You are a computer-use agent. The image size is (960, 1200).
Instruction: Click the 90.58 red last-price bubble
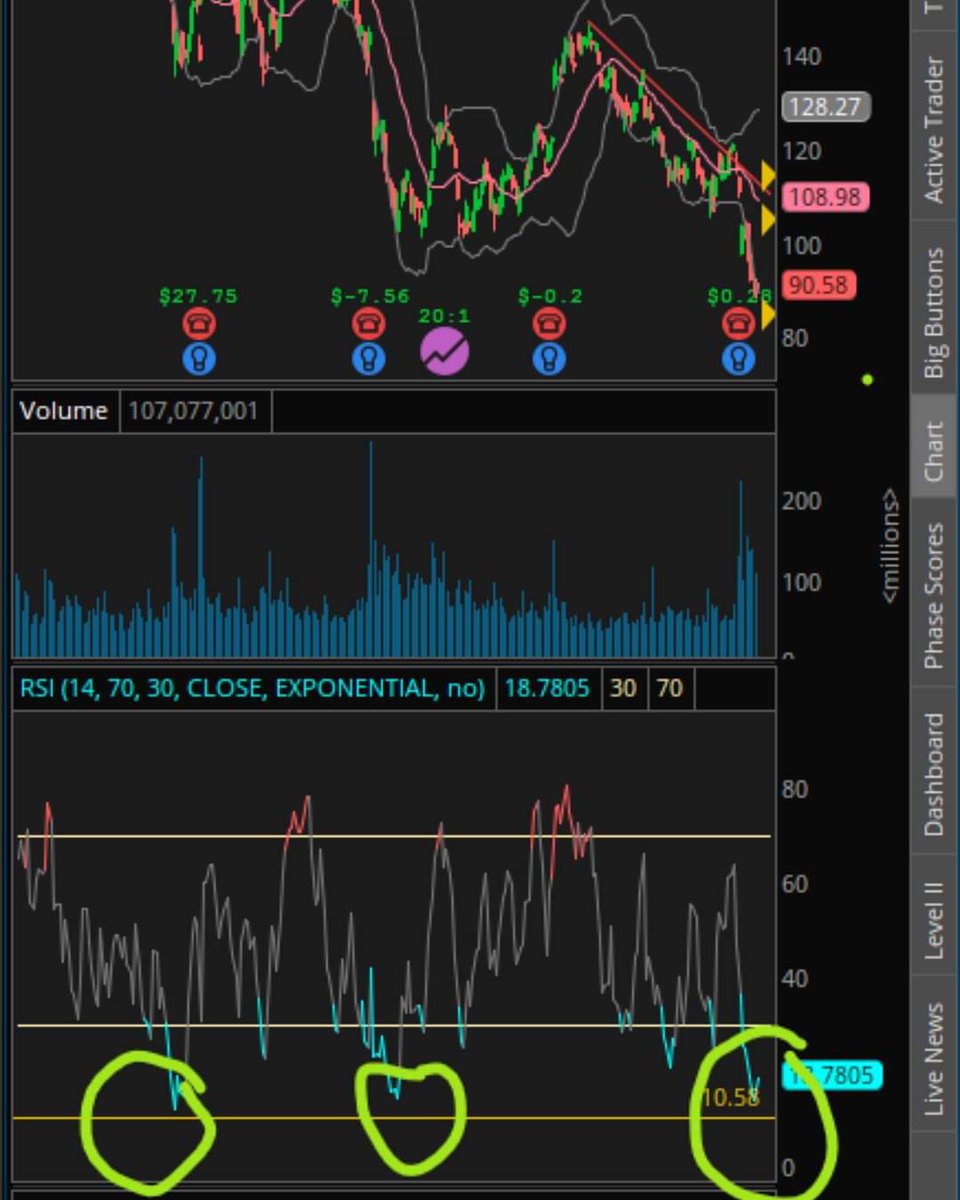click(818, 286)
